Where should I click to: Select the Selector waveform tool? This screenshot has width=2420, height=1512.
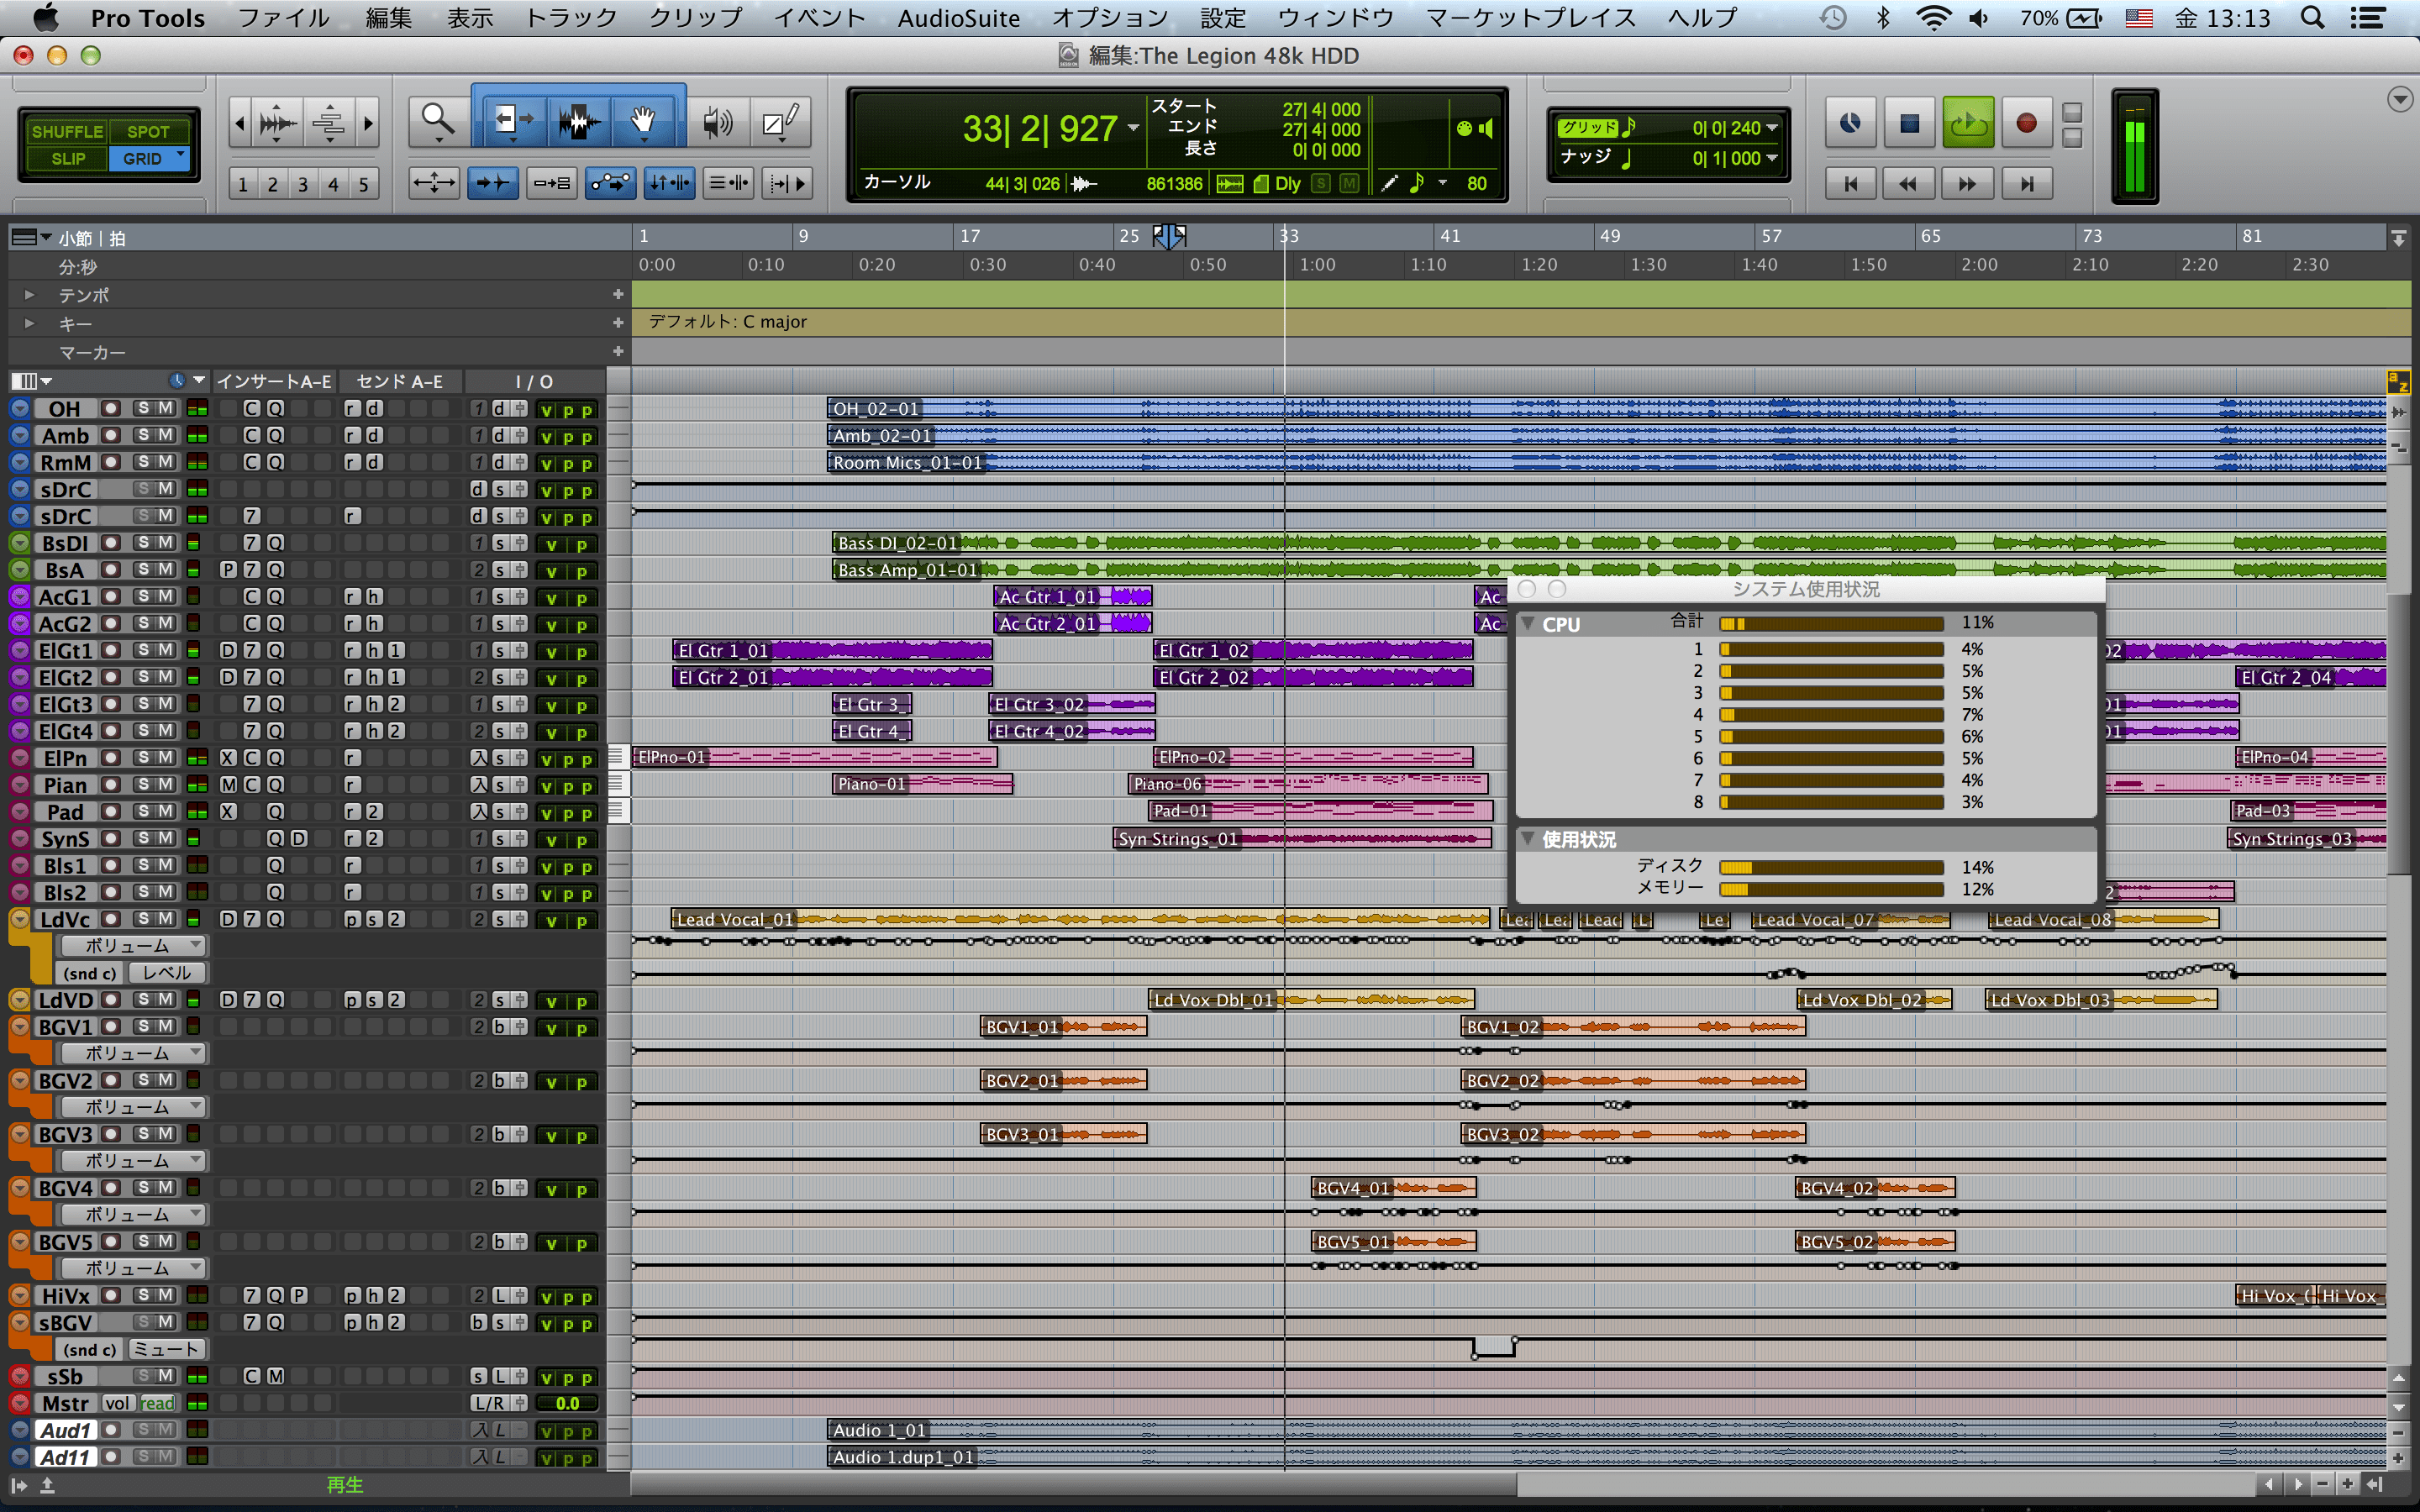pos(578,121)
